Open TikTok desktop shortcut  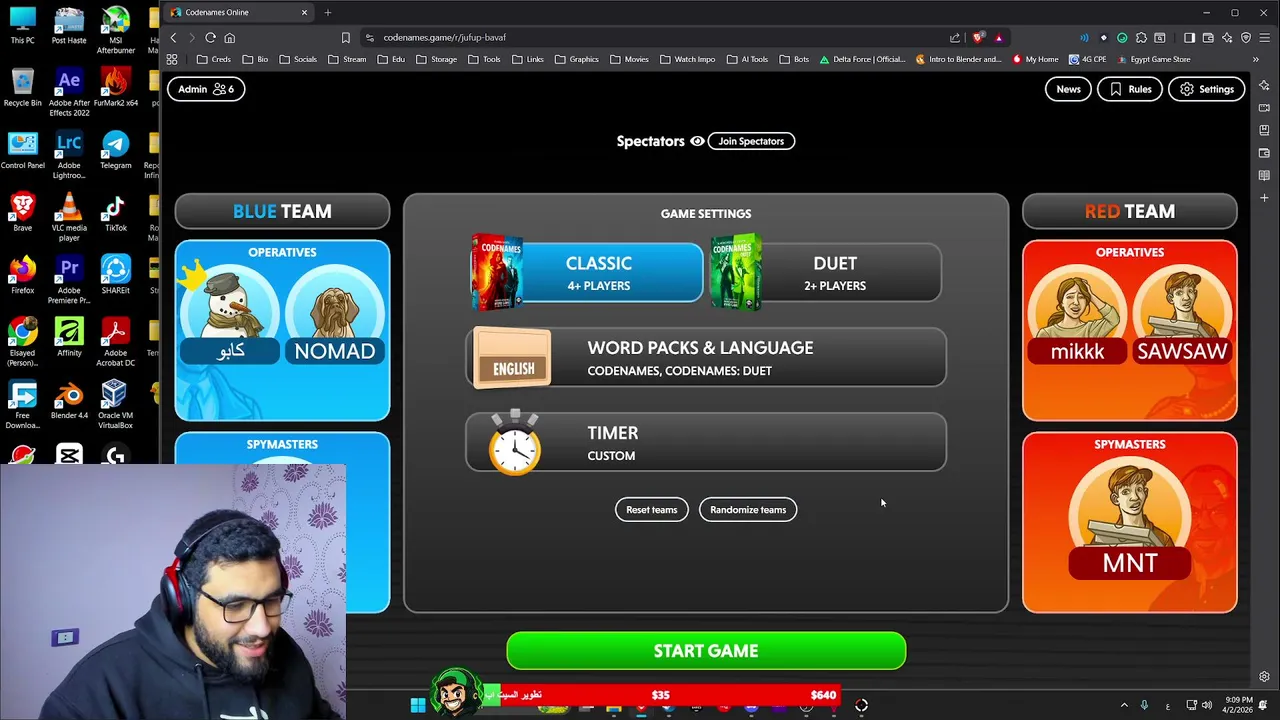coord(115,213)
